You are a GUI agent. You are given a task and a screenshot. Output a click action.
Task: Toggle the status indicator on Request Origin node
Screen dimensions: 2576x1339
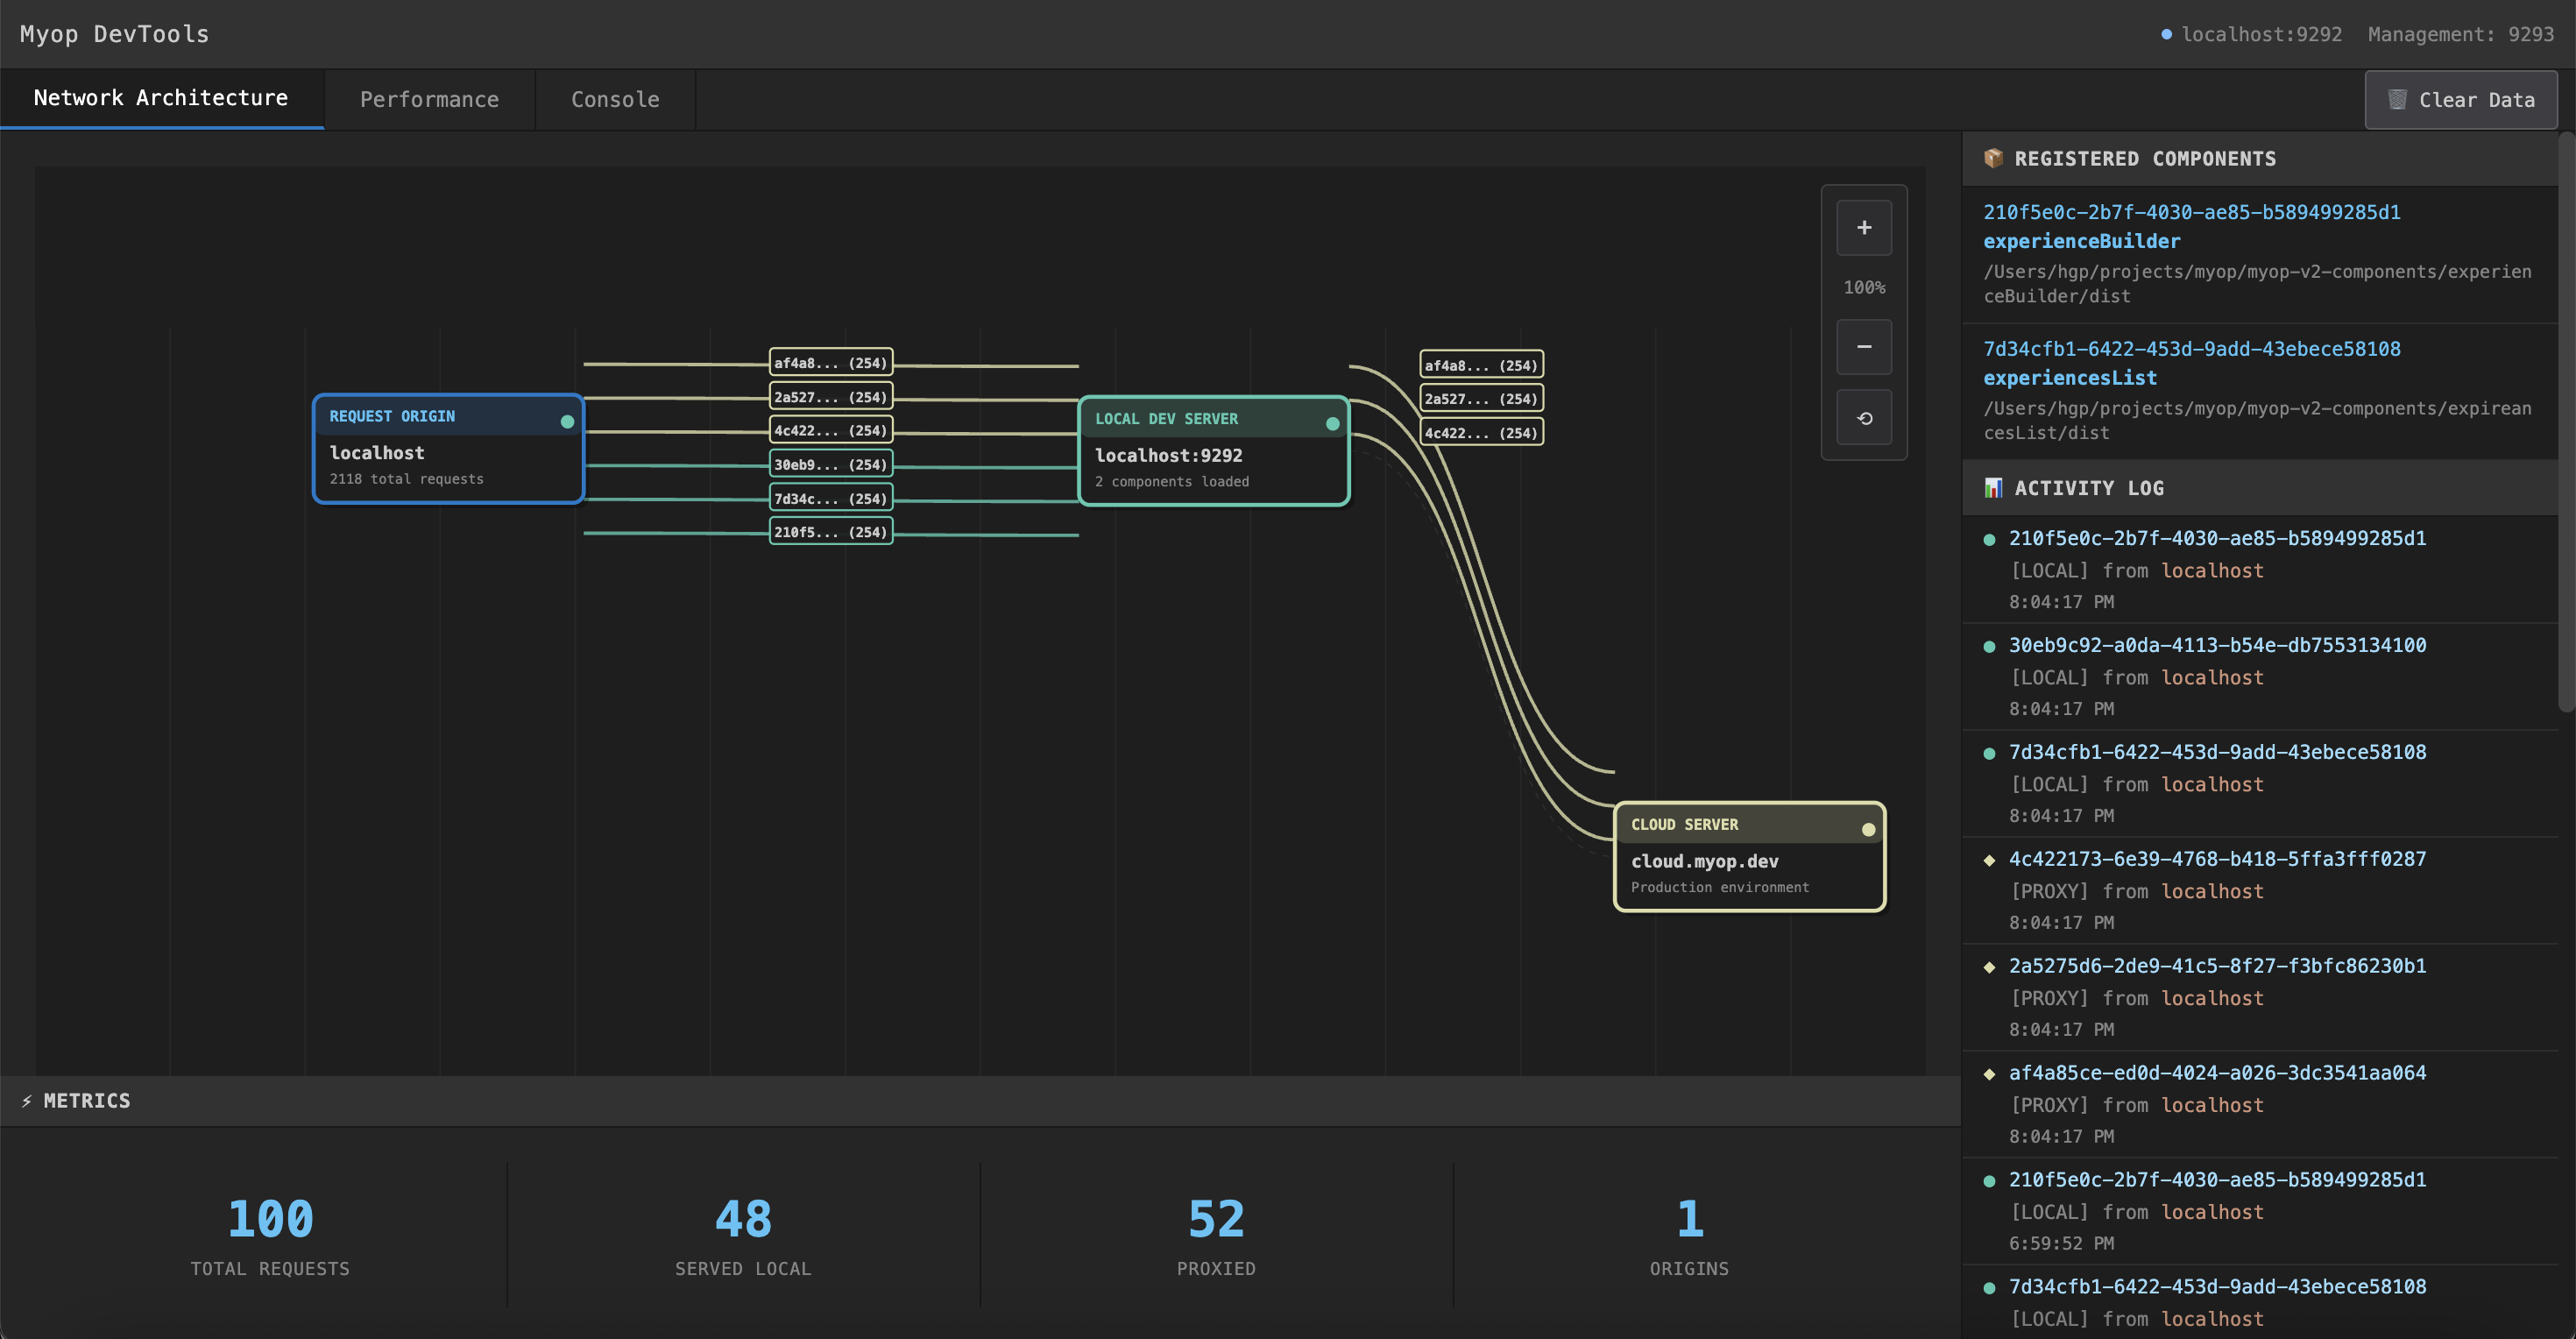pyautogui.click(x=567, y=421)
